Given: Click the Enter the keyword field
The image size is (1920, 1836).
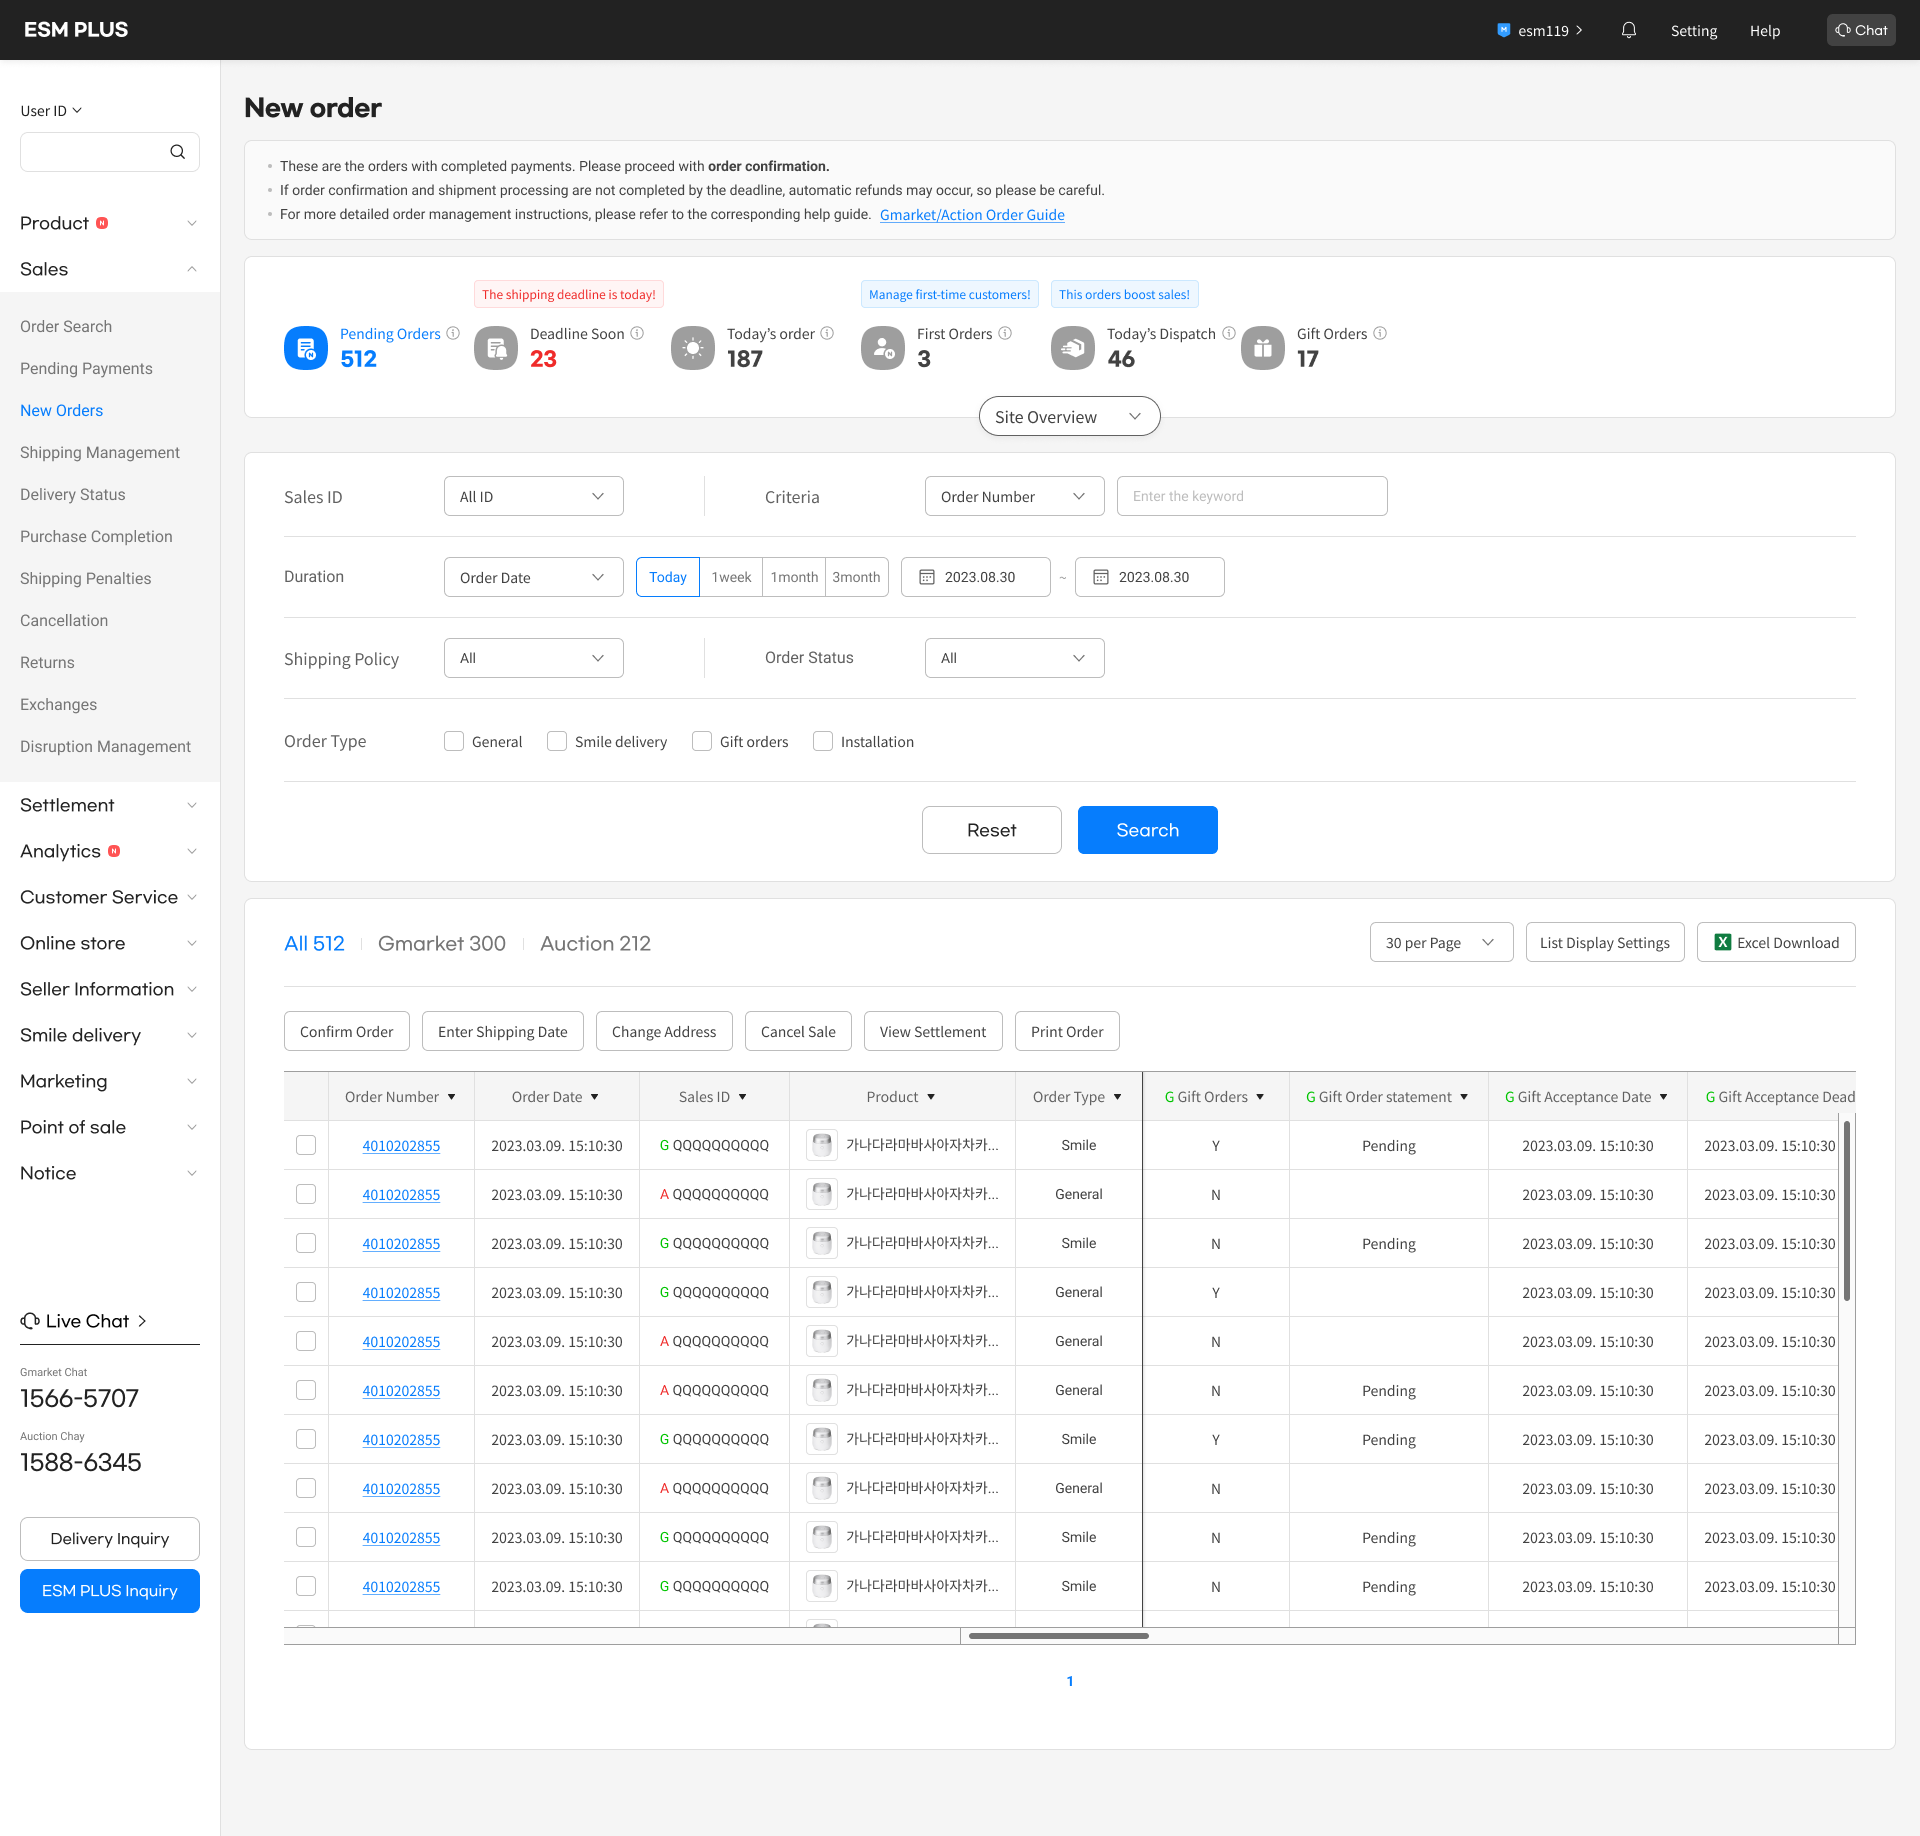Looking at the screenshot, I should (1251, 496).
